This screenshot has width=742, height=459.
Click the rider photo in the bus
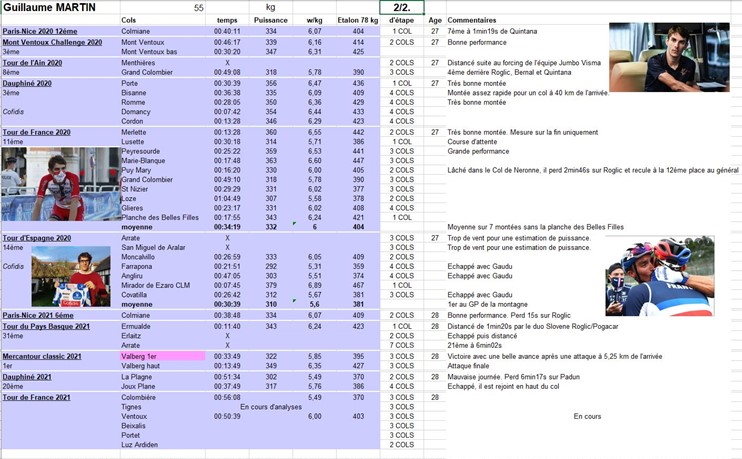(669, 57)
